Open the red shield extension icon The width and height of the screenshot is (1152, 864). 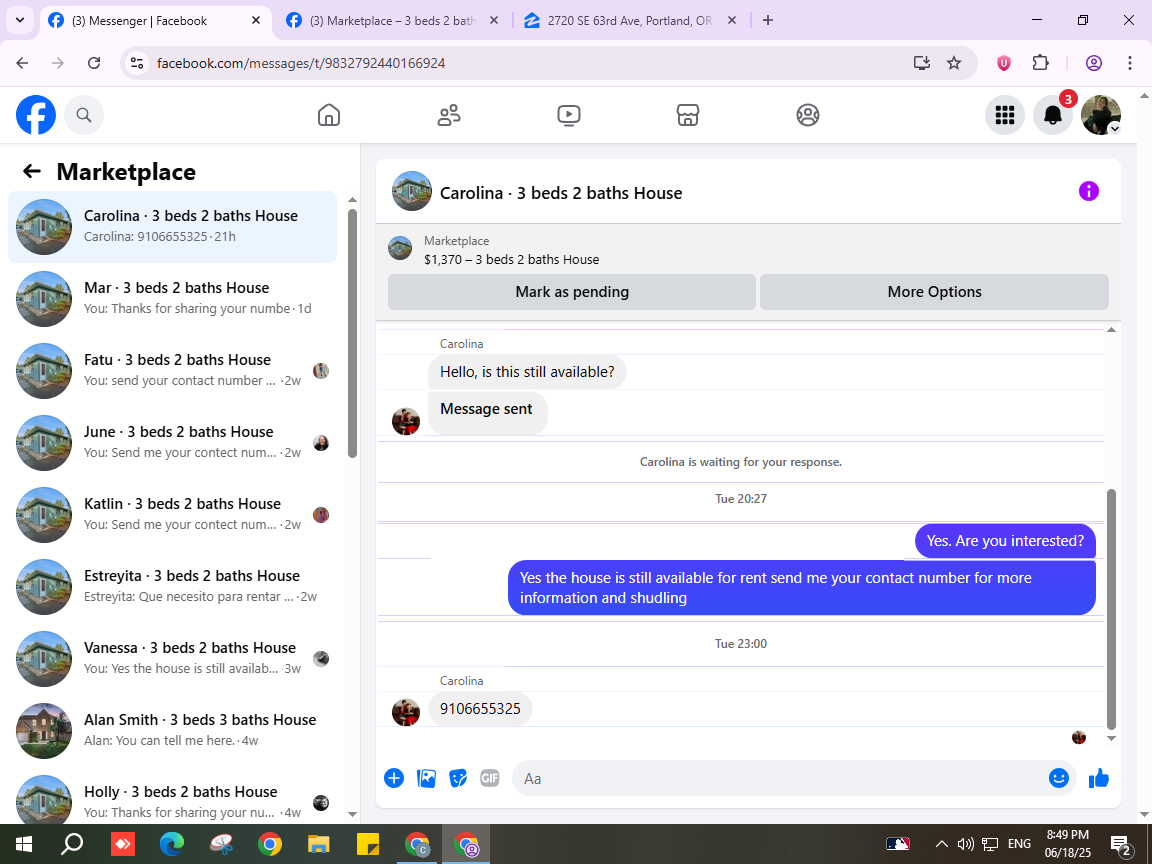(1003, 63)
